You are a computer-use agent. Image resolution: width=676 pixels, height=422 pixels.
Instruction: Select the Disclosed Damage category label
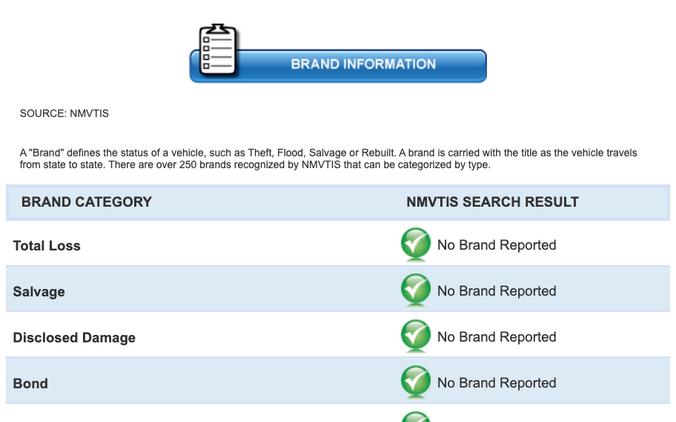click(x=74, y=338)
